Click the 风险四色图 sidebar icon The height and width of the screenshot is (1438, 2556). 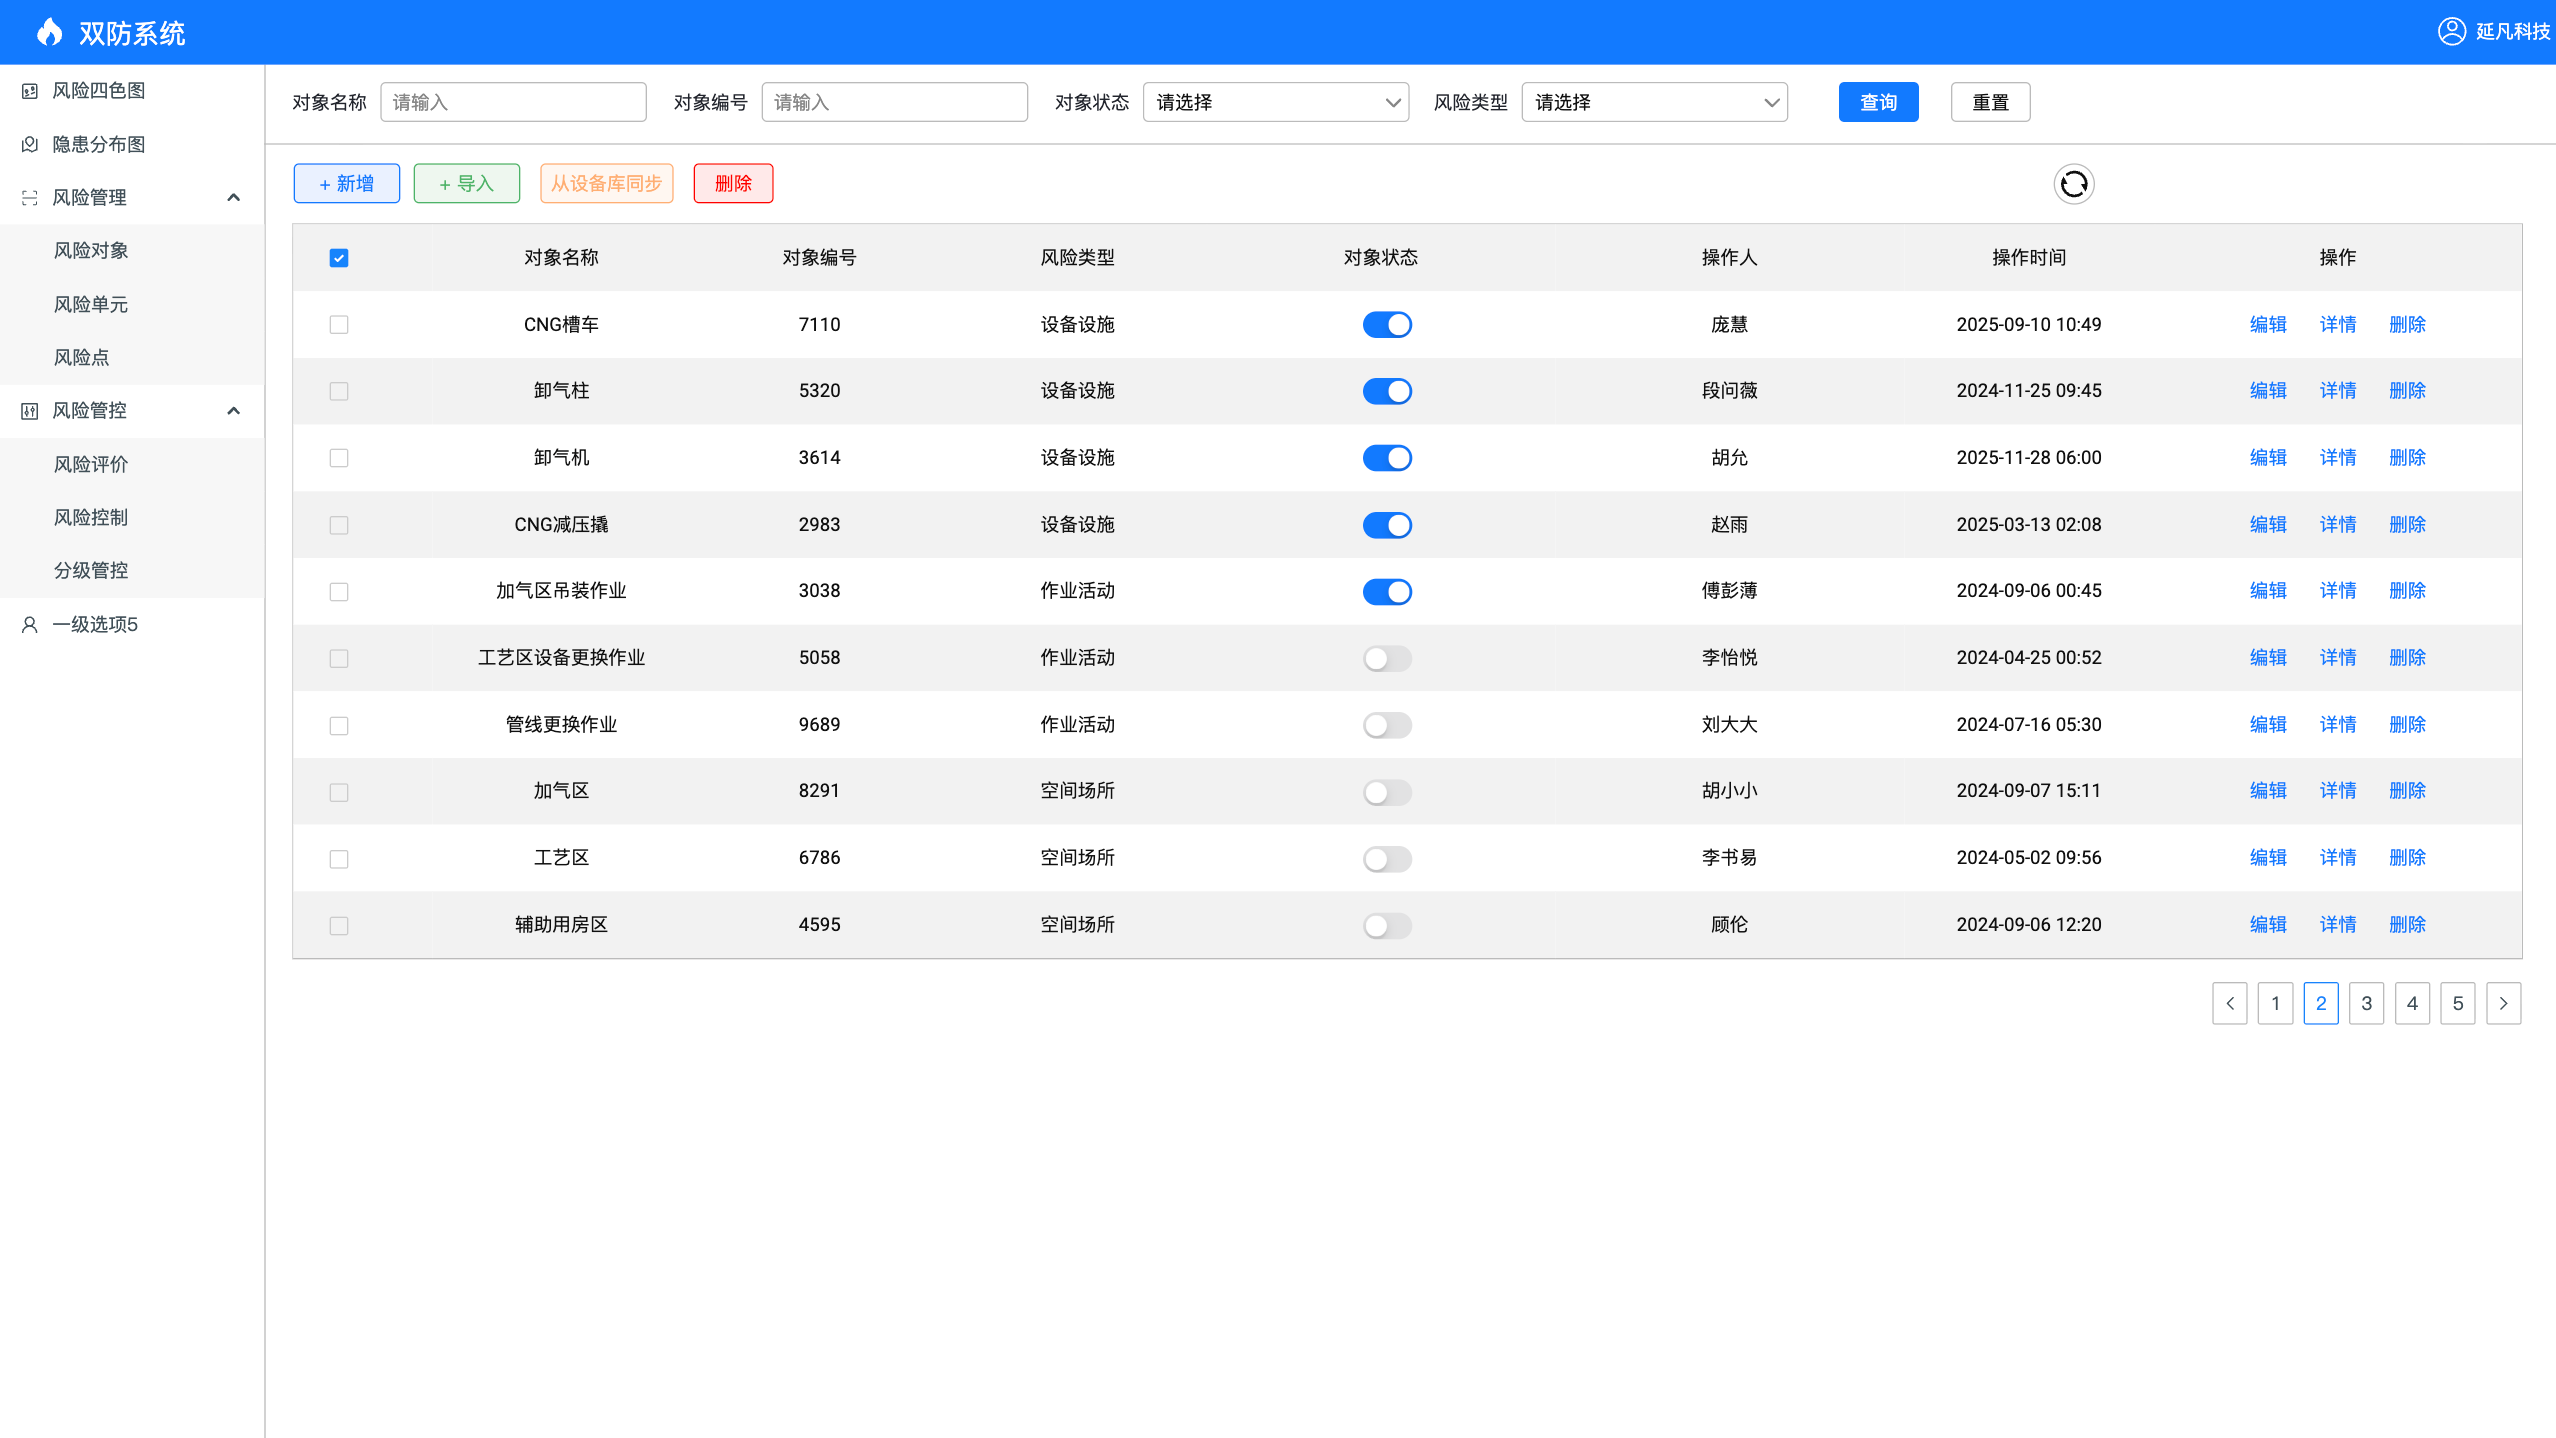coord(30,91)
